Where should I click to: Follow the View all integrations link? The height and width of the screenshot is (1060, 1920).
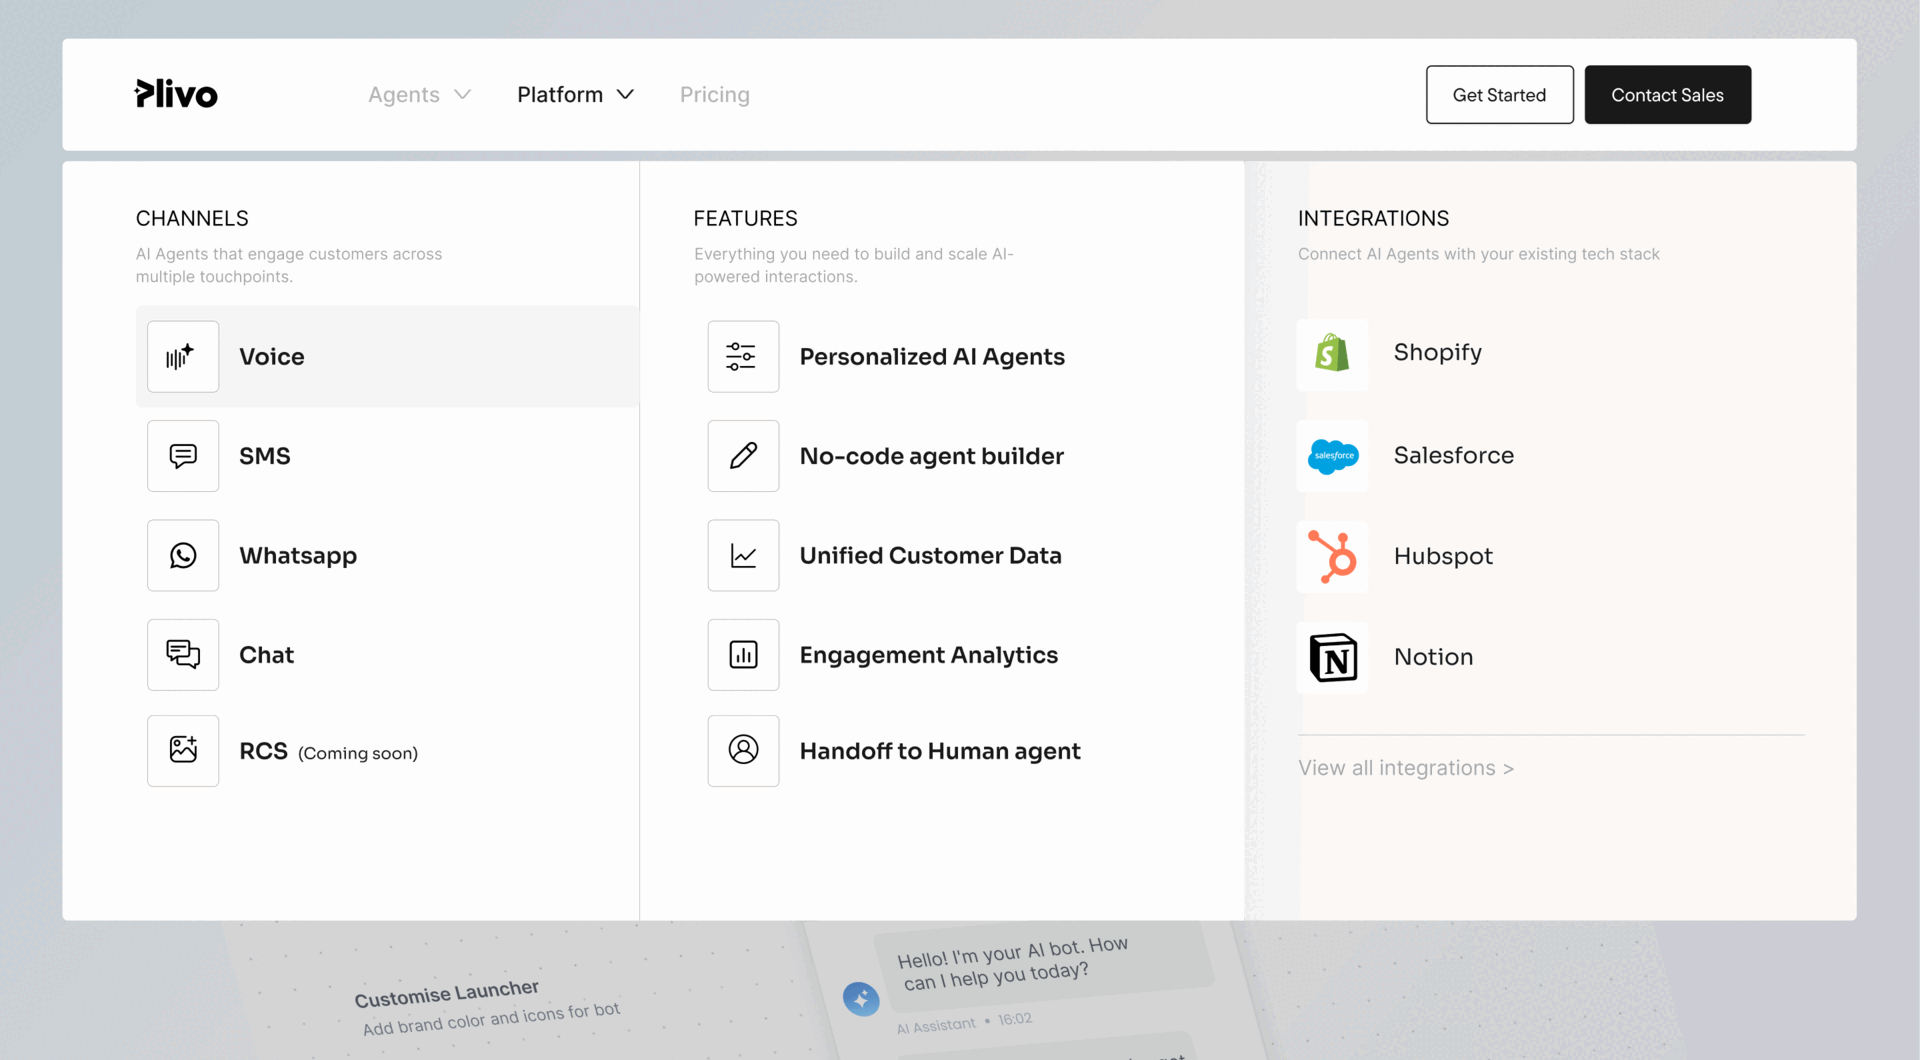[1405, 768]
